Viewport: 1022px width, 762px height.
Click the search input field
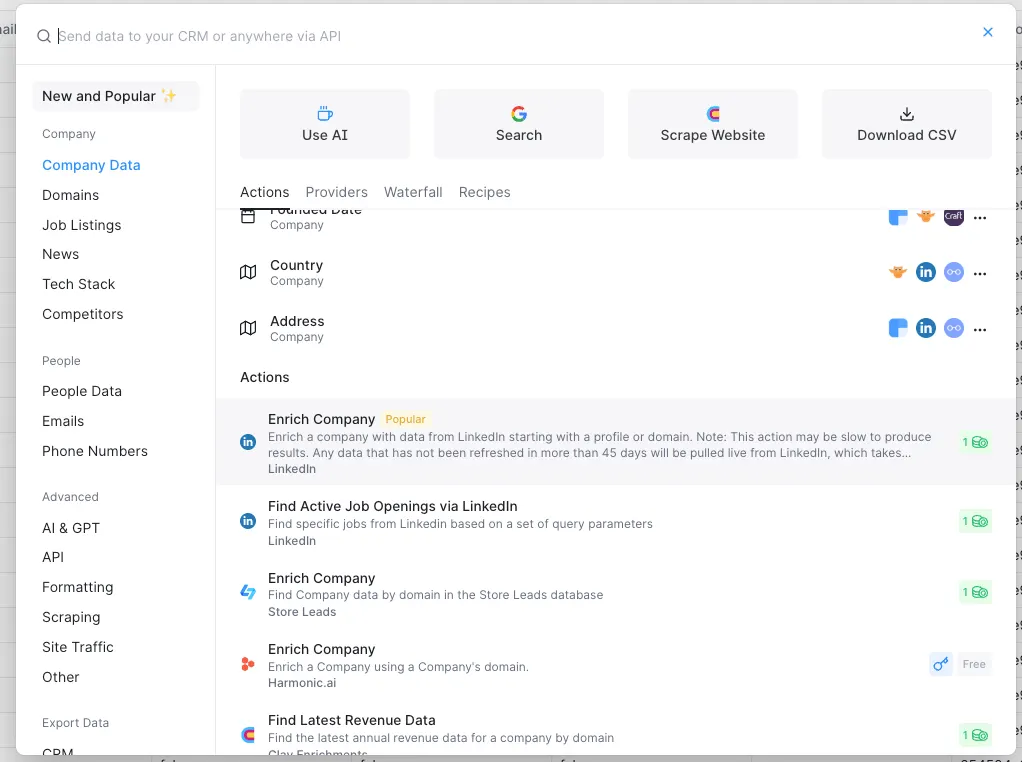point(515,37)
